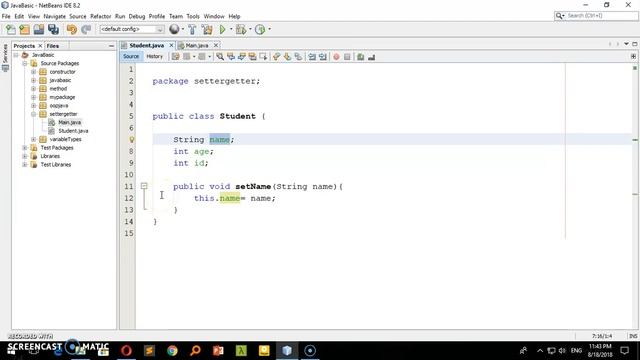Viewport: 640px width, 360px height.
Task: Run the project with green play icon
Action: pyautogui.click(x=222, y=29)
